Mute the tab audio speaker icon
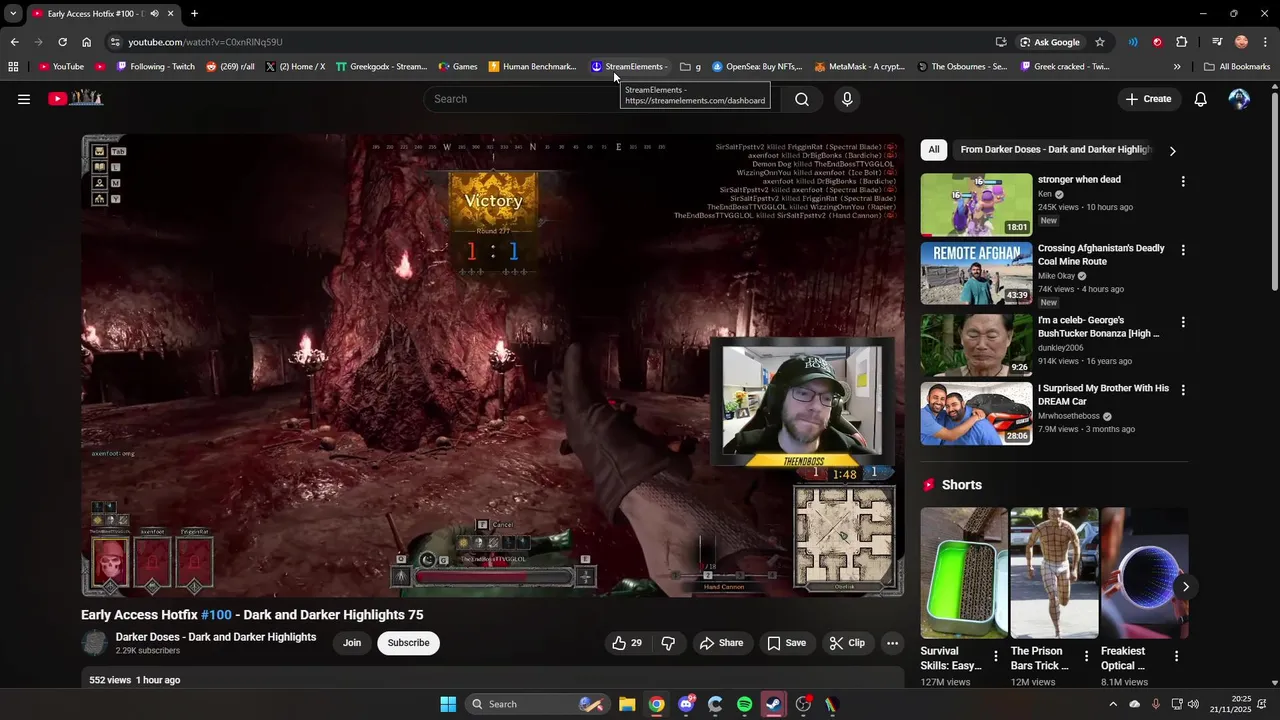The width and height of the screenshot is (1280, 720). (154, 14)
